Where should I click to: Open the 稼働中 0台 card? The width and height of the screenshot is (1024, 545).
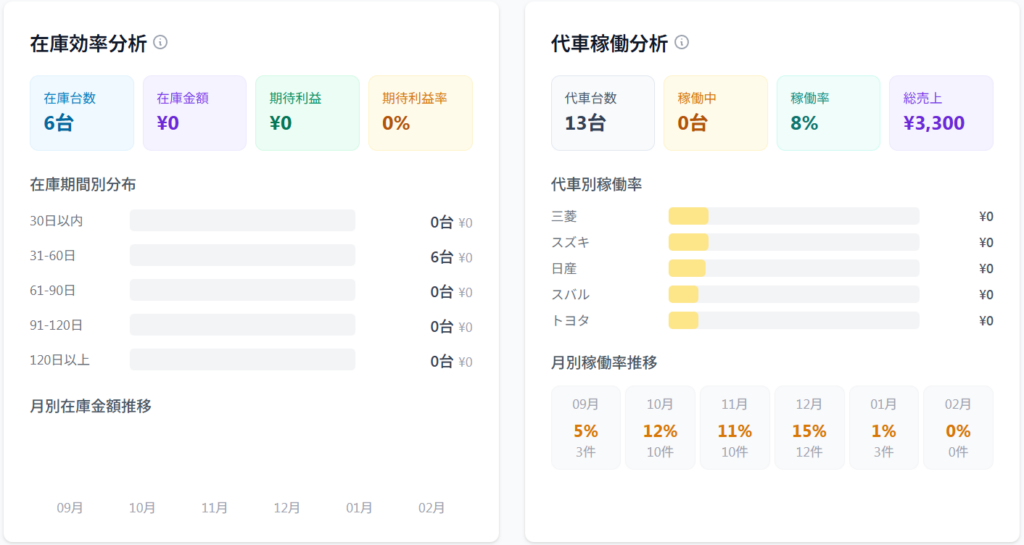coord(716,113)
